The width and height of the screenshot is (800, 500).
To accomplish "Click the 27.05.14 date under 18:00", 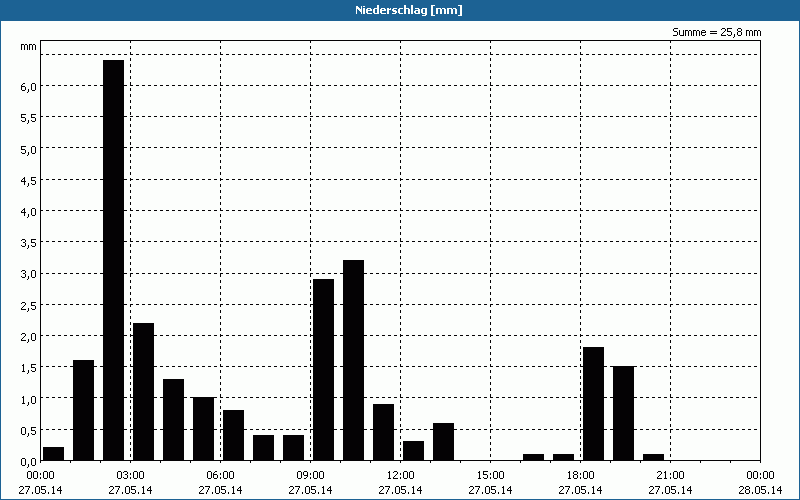I will click(581, 490).
